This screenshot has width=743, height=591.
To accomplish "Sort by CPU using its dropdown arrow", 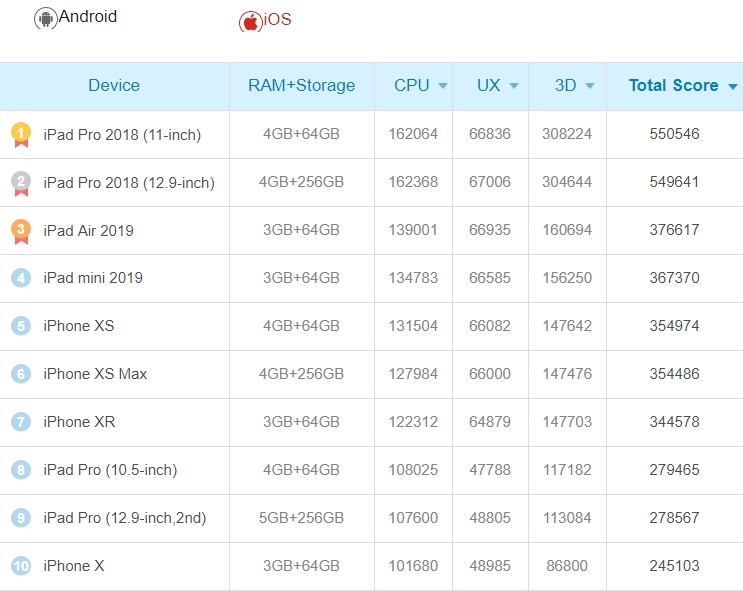I will tap(443, 86).
